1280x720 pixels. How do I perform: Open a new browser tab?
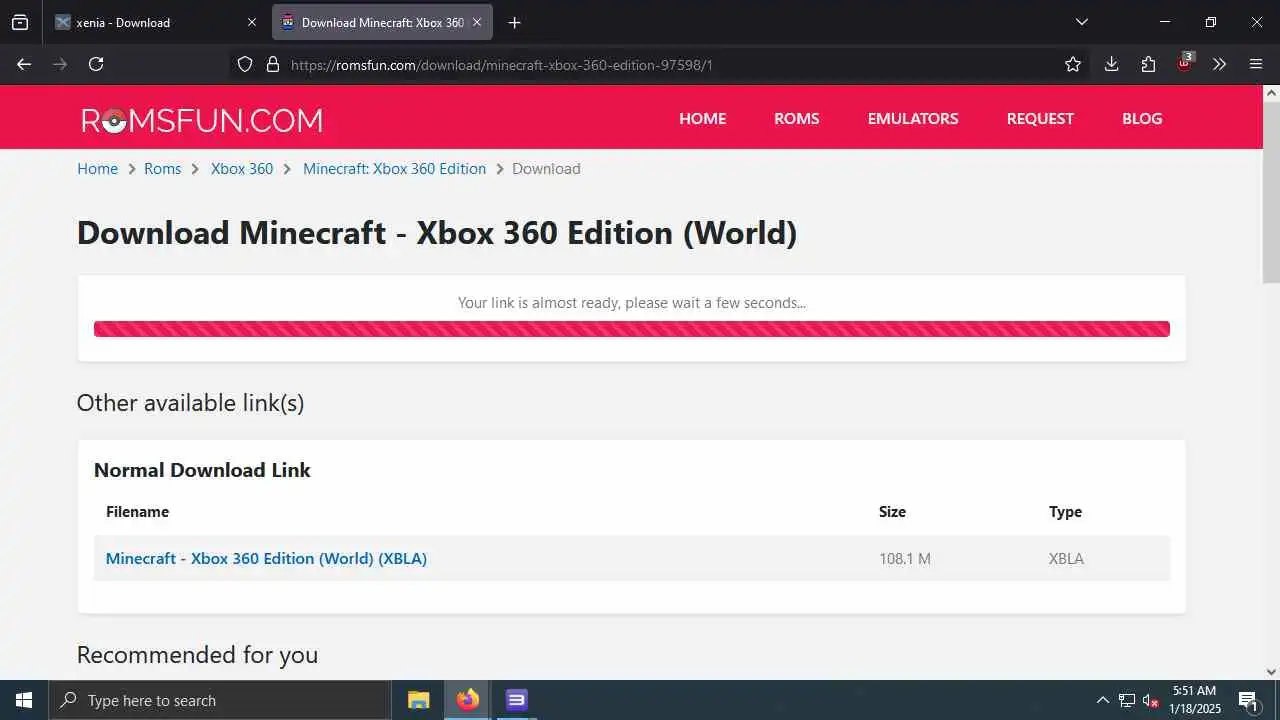[514, 22]
